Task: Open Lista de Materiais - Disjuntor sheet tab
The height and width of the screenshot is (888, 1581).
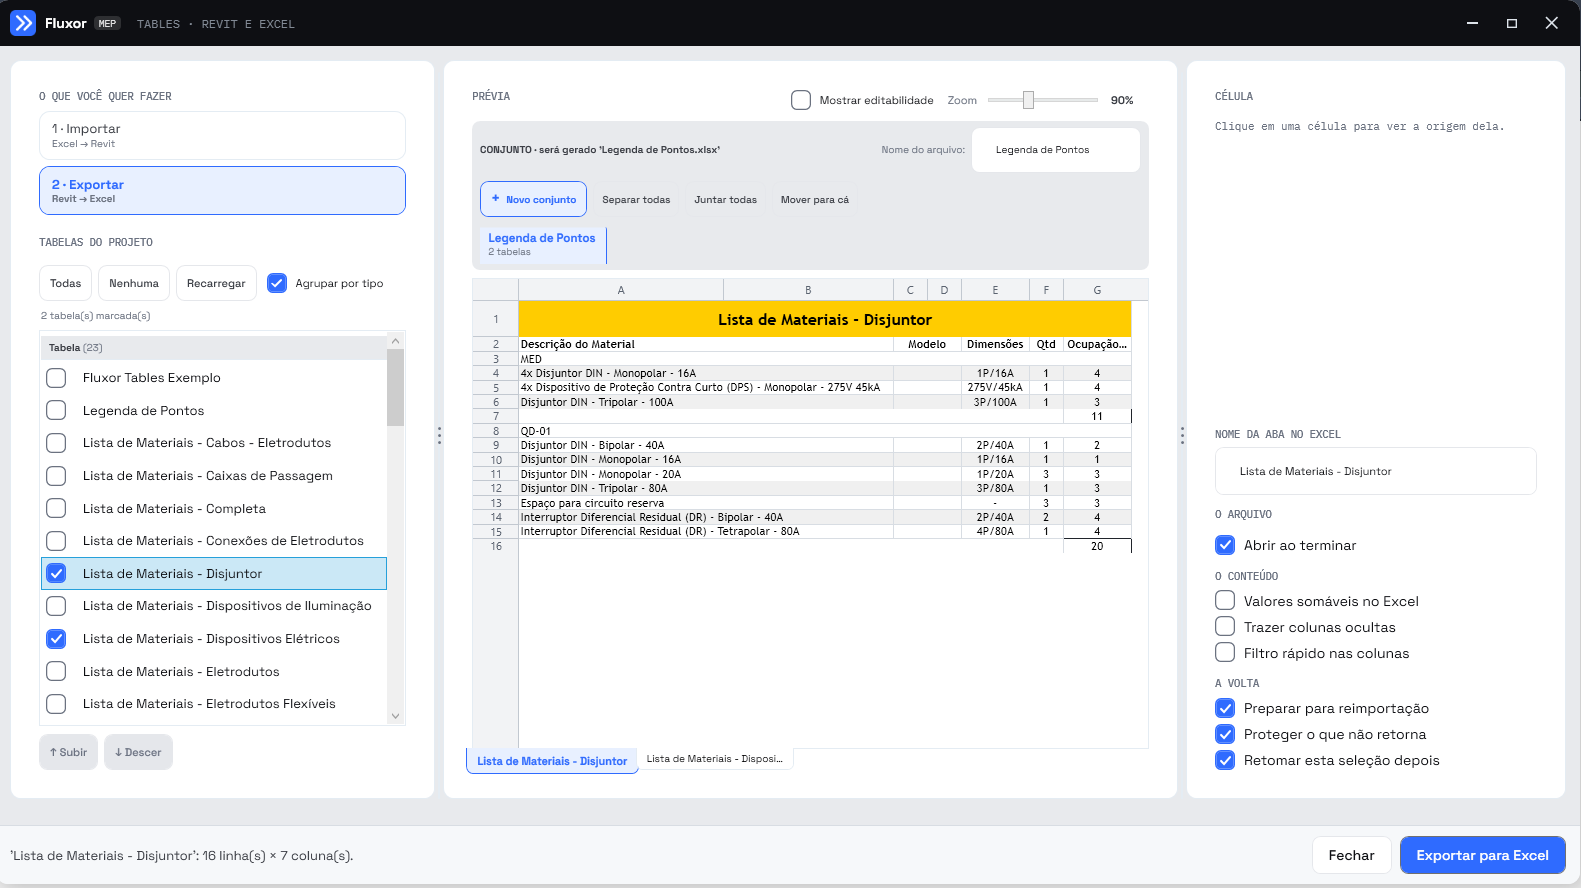Action: [x=552, y=761]
